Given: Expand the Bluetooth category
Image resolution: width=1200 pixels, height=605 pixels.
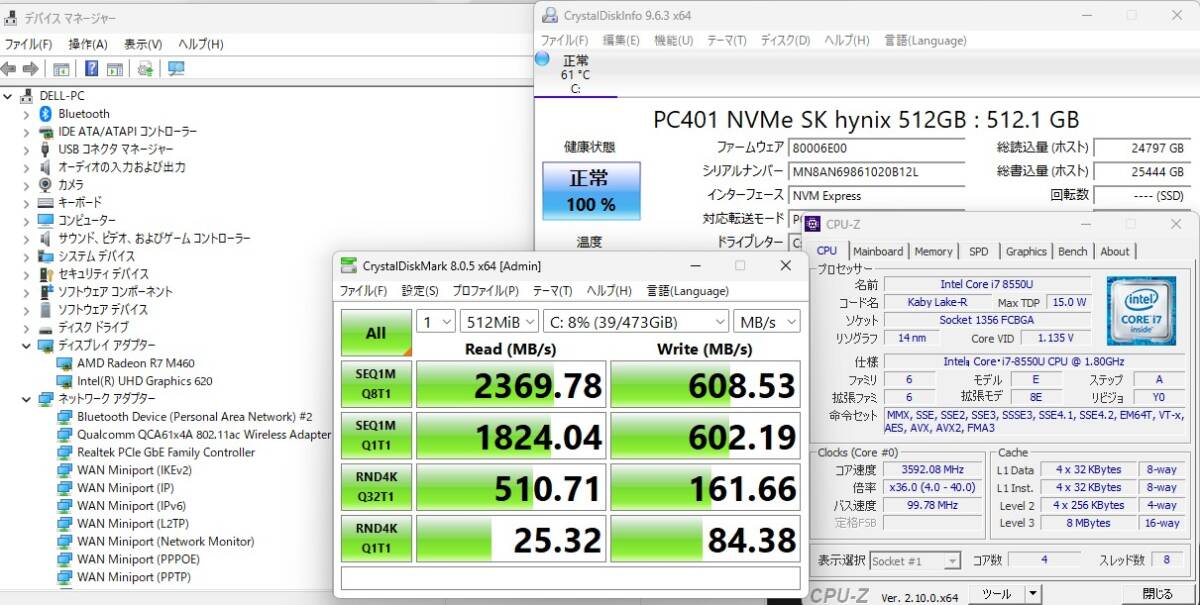Looking at the screenshot, I should [x=27, y=114].
